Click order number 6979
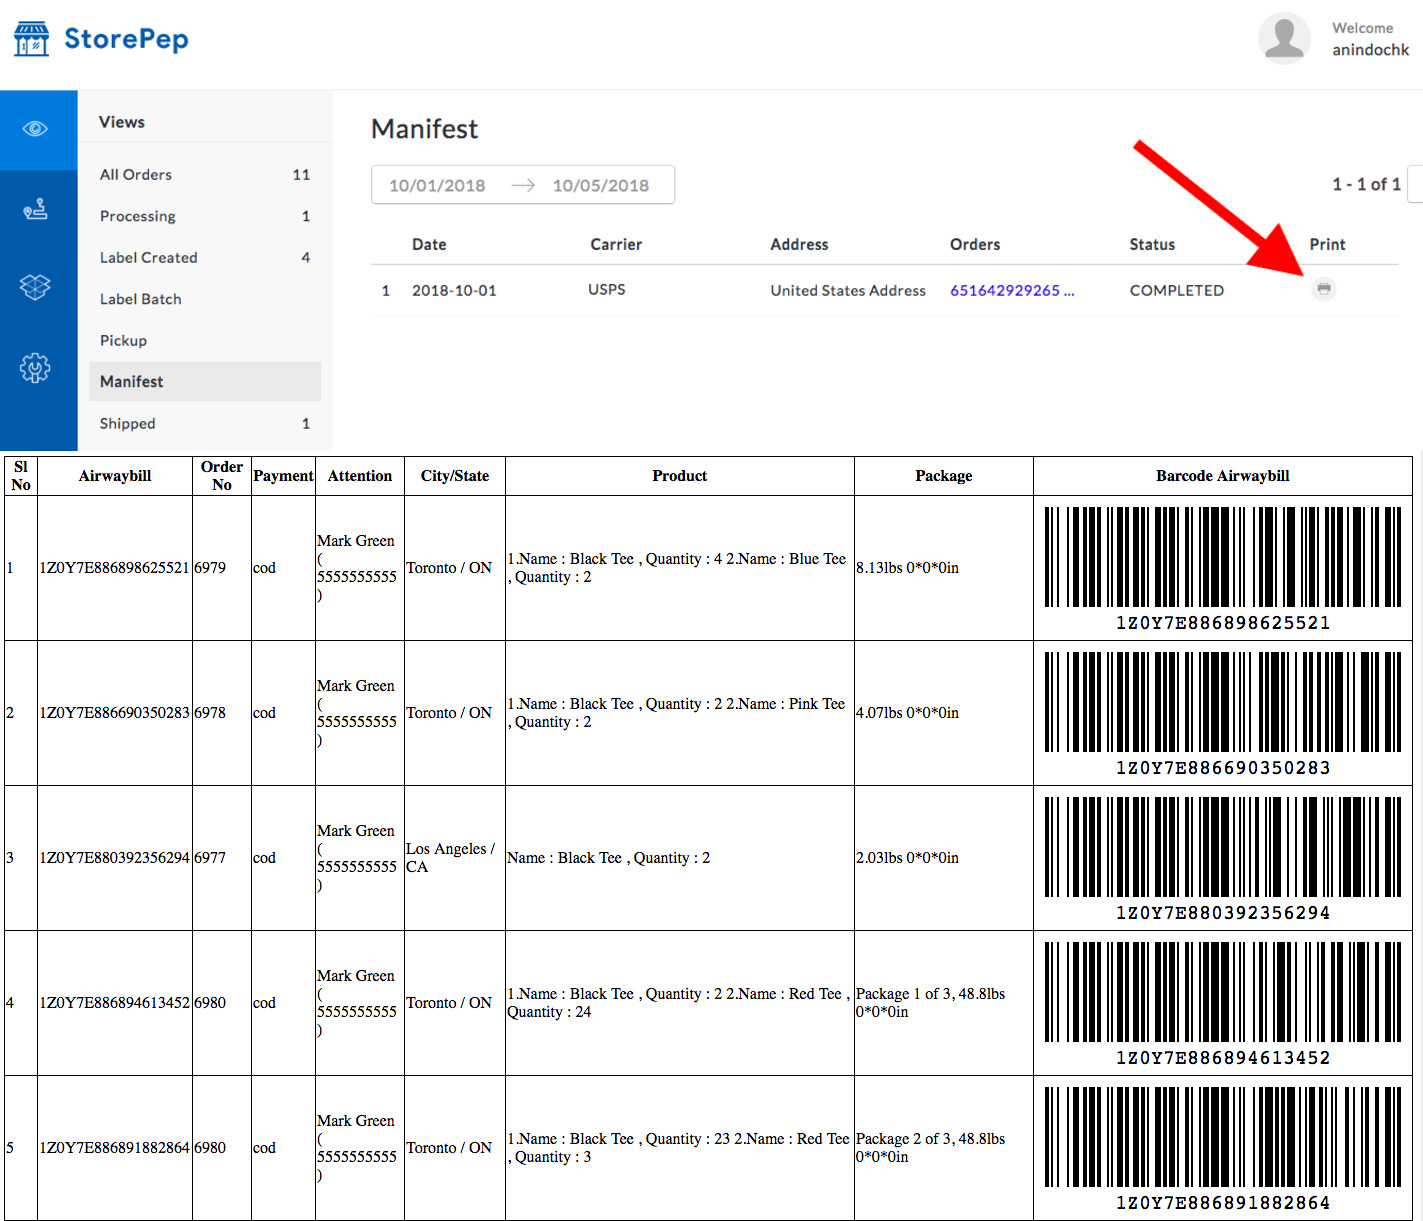Viewport: 1423px width, 1221px height. [210, 568]
